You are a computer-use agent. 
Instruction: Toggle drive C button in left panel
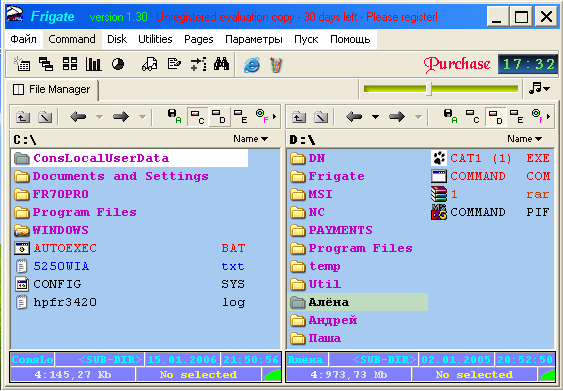(x=198, y=117)
